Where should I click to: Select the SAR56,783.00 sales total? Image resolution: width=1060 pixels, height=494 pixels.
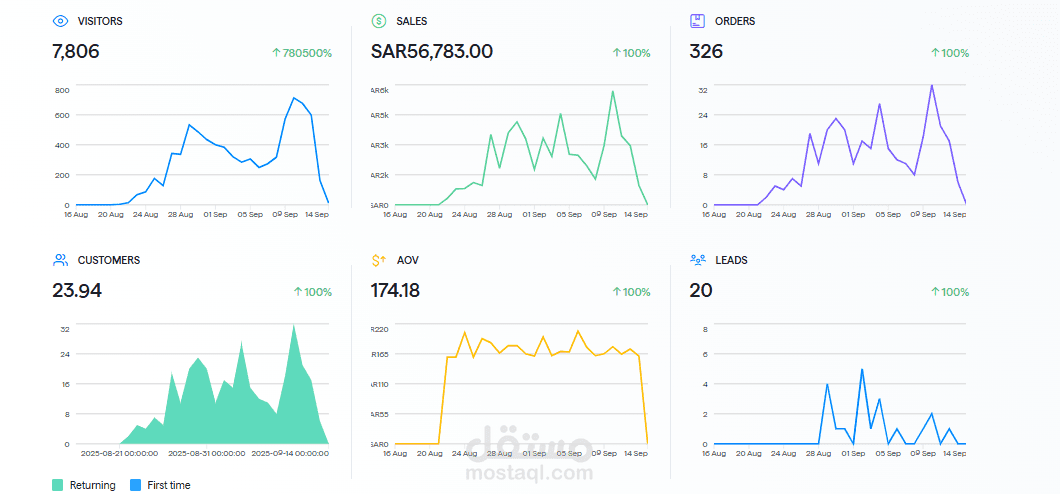[x=431, y=52]
